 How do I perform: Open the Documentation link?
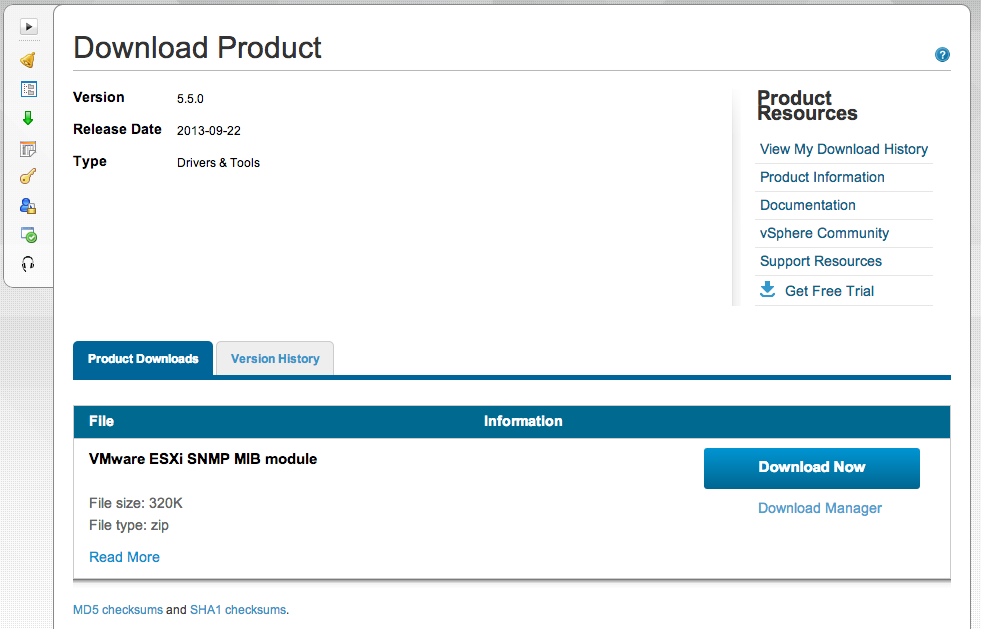point(808,205)
